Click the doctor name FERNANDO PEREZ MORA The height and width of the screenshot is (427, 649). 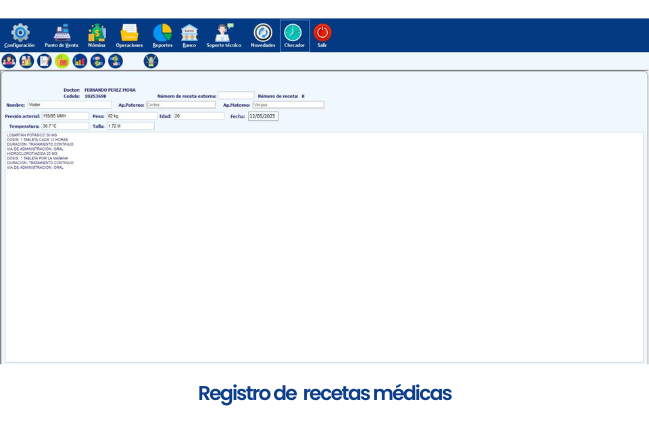click(x=110, y=90)
